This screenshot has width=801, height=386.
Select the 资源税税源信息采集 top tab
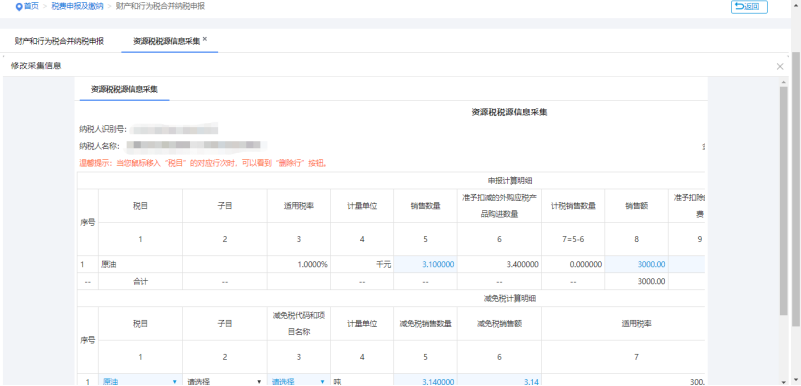(167, 41)
